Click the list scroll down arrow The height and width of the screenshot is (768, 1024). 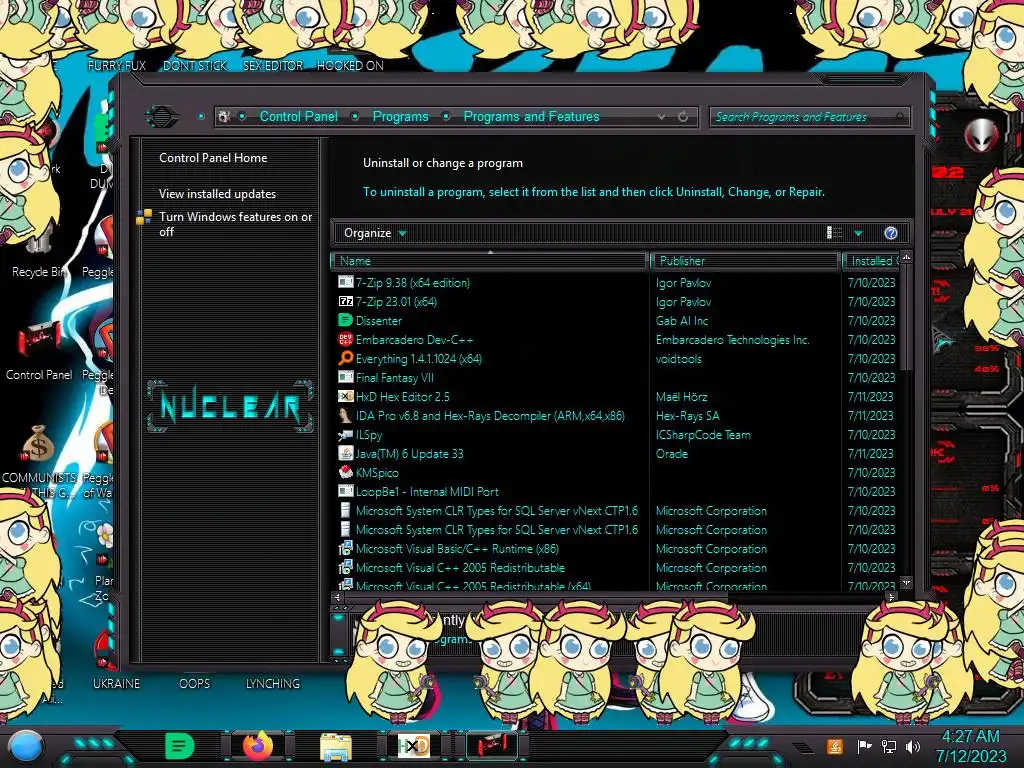pos(906,581)
